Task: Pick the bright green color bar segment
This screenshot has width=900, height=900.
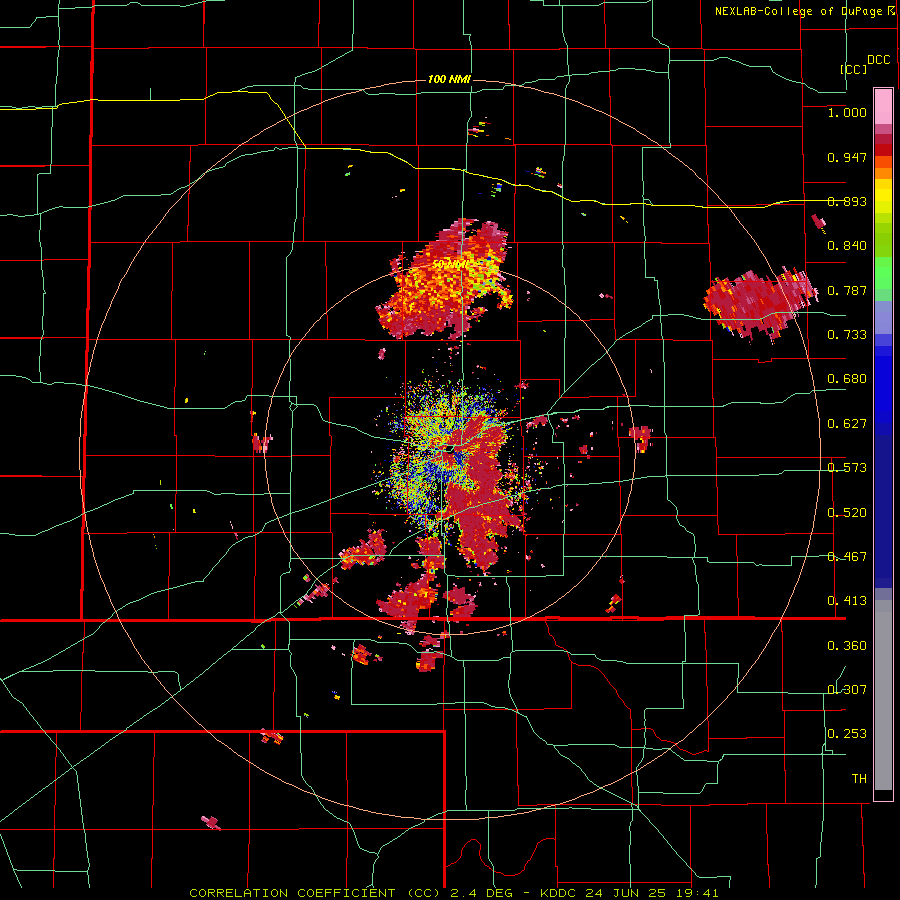Action: pyautogui.click(x=883, y=272)
